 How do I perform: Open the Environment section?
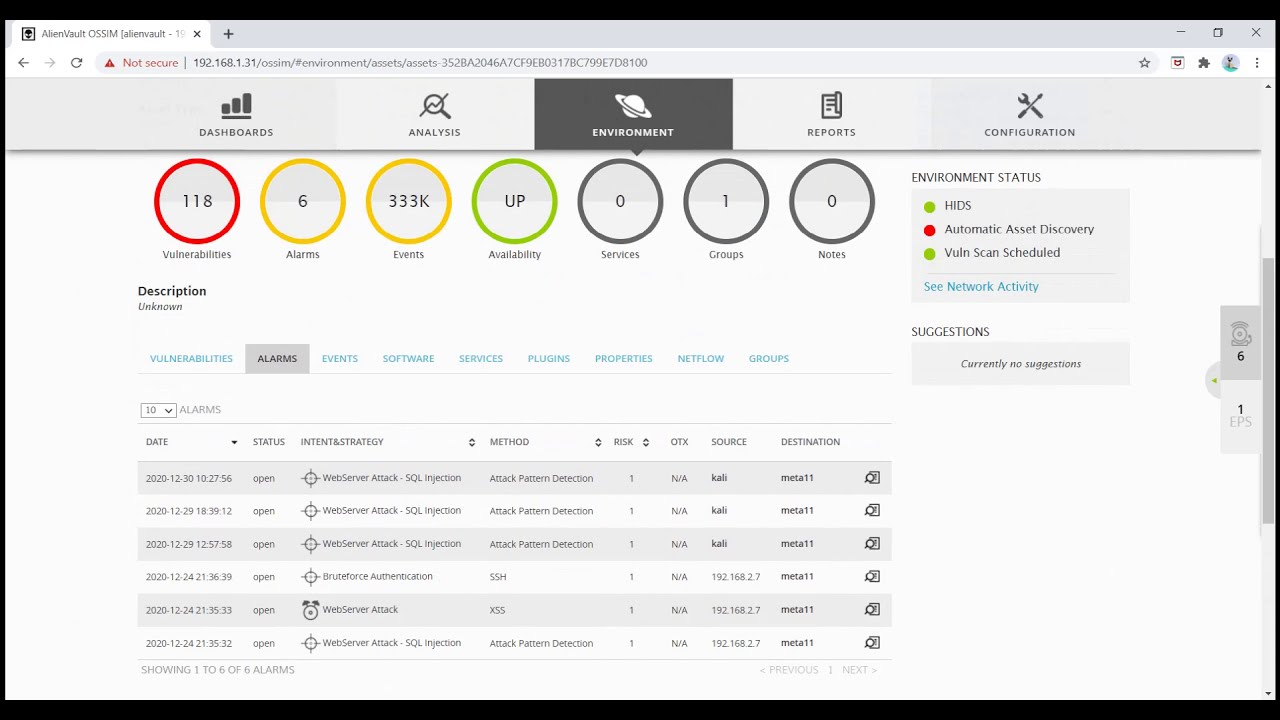pyautogui.click(x=633, y=115)
